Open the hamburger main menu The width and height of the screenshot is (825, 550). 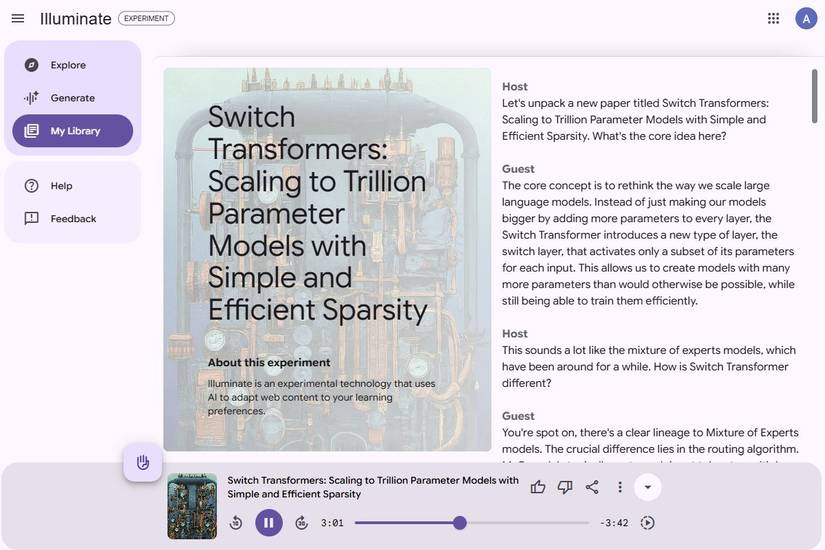[18, 18]
